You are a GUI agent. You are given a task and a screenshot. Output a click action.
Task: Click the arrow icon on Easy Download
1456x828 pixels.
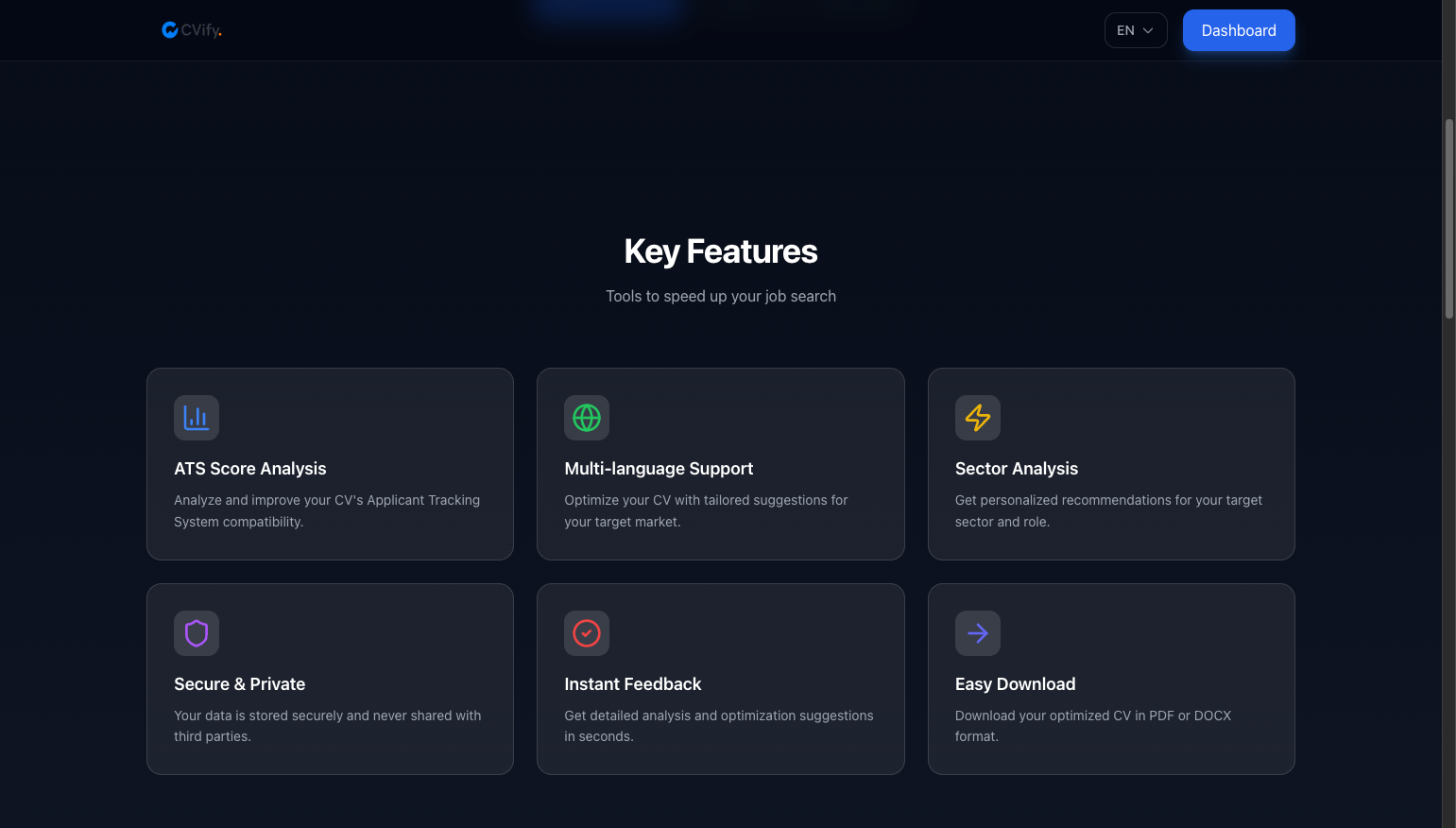[977, 632]
